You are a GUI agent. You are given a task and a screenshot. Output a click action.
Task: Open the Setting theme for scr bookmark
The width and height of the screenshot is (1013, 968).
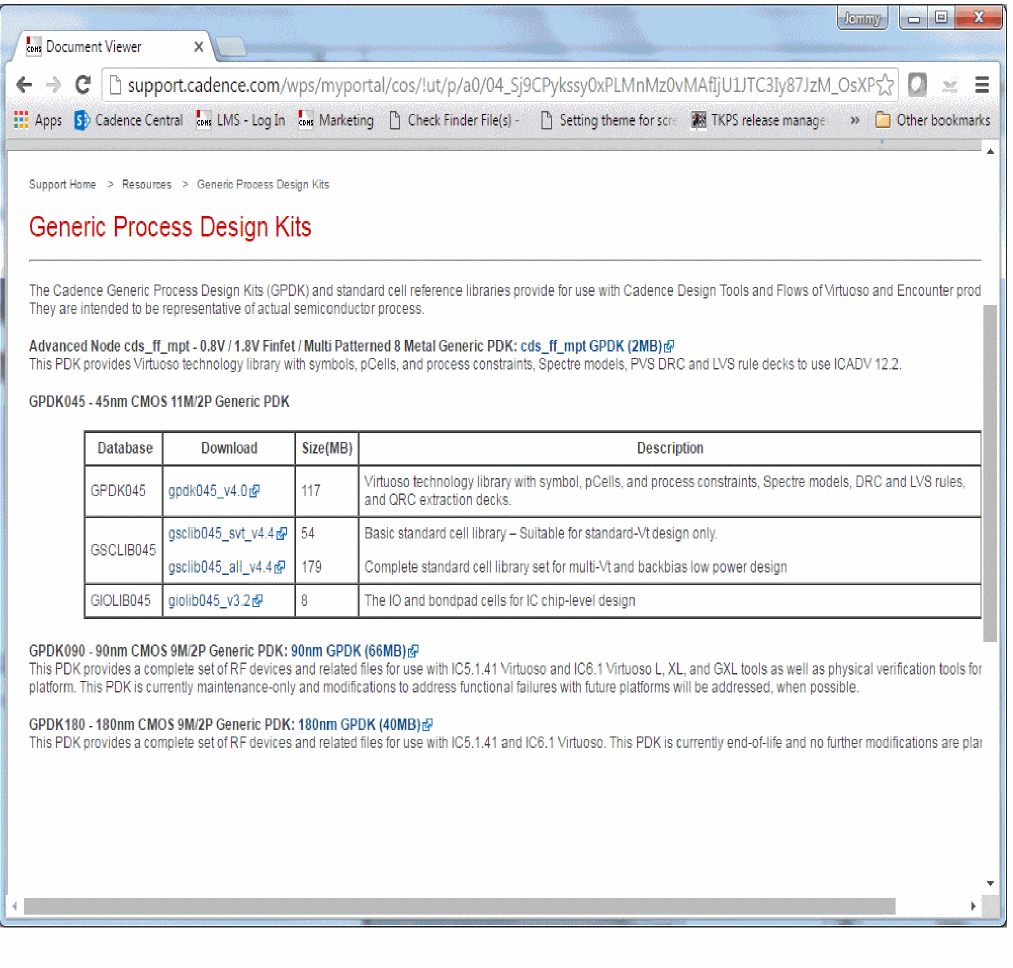[609, 120]
